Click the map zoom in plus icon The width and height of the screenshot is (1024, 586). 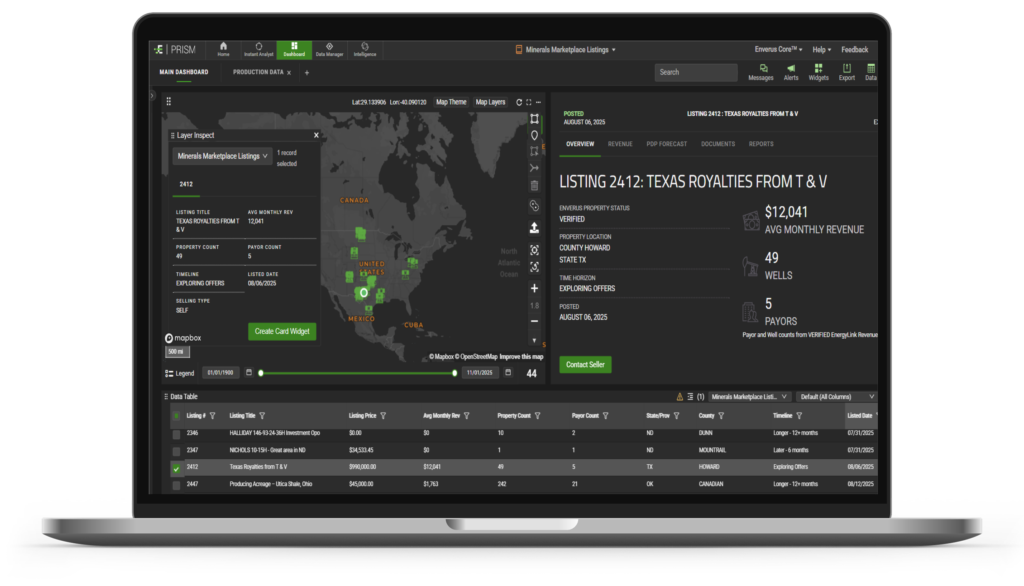[534, 288]
